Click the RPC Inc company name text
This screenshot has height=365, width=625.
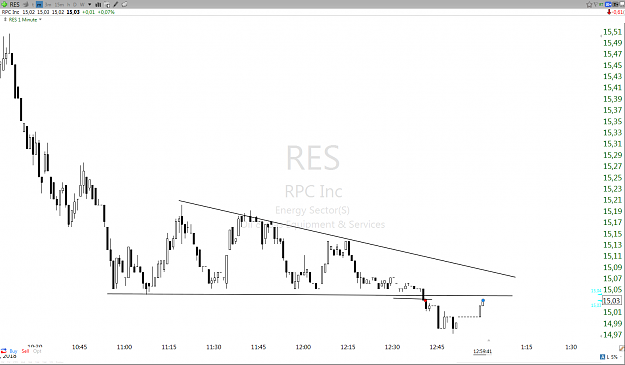click(x=10, y=12)
